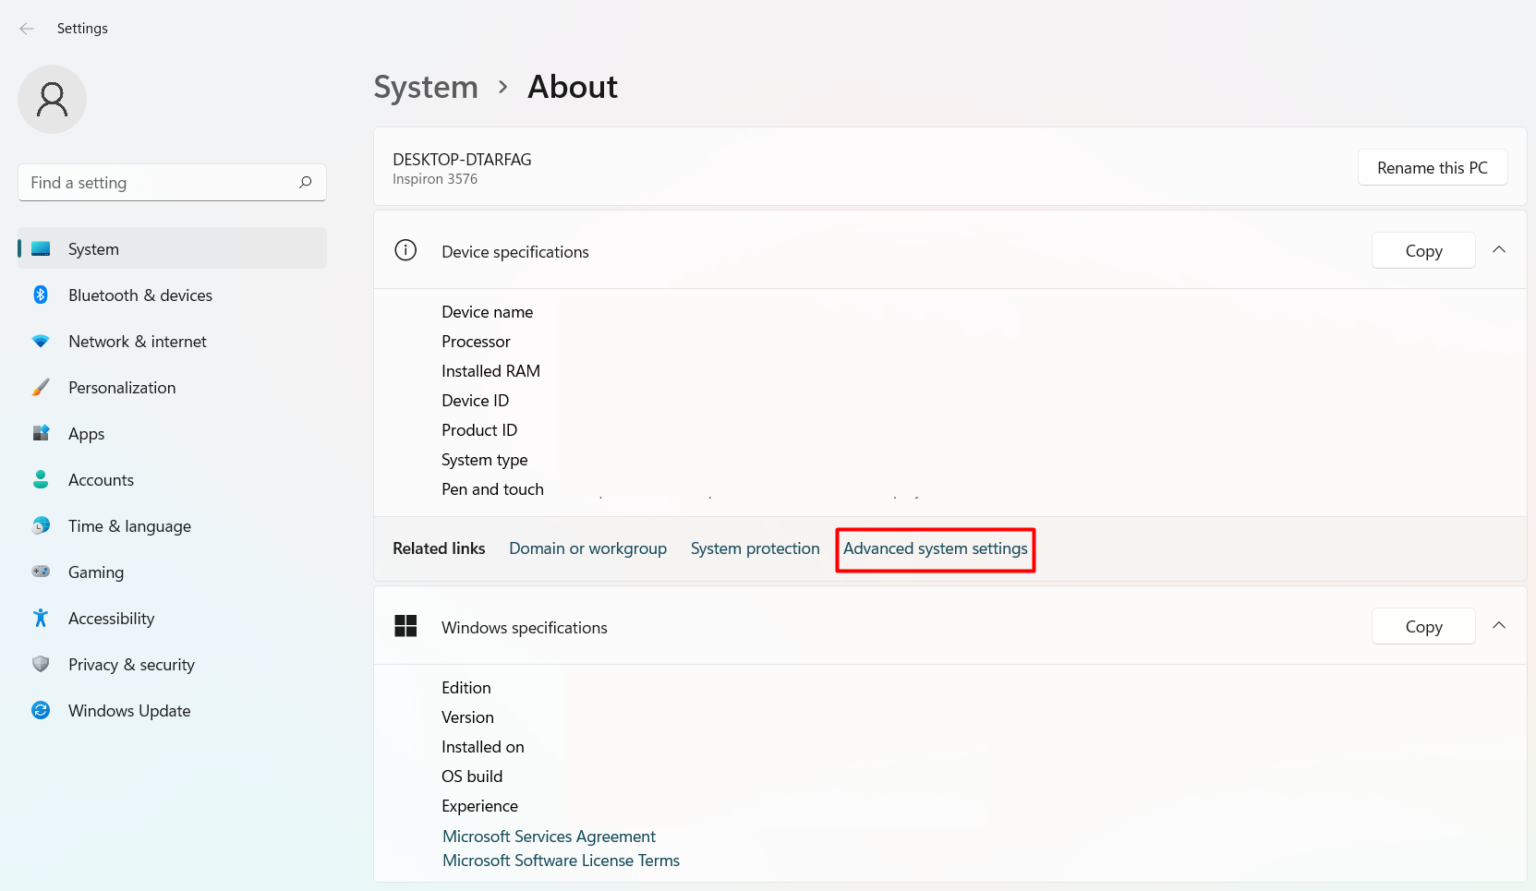Click the user avatar at top left

[52, 99]
